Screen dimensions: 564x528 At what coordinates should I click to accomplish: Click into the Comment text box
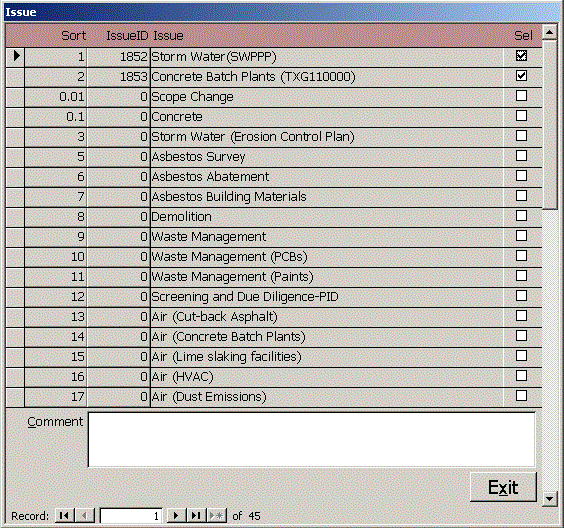pos(311,440)
